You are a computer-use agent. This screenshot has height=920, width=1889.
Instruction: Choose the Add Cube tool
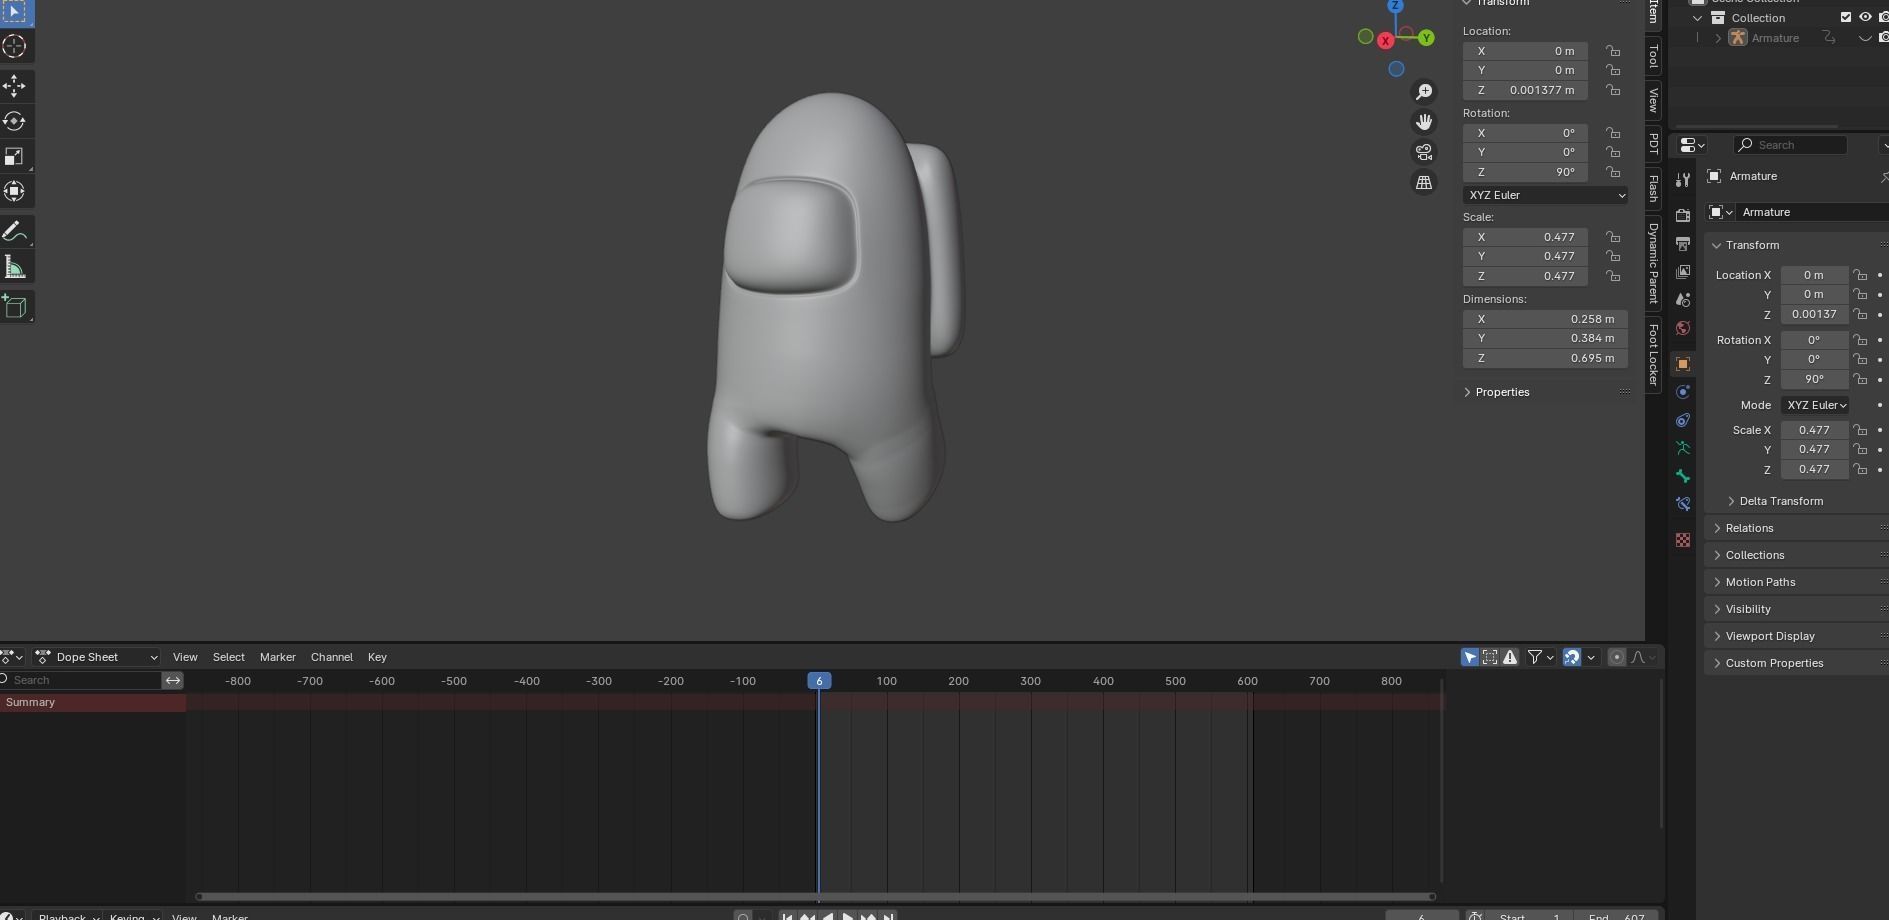click(15, 307)
